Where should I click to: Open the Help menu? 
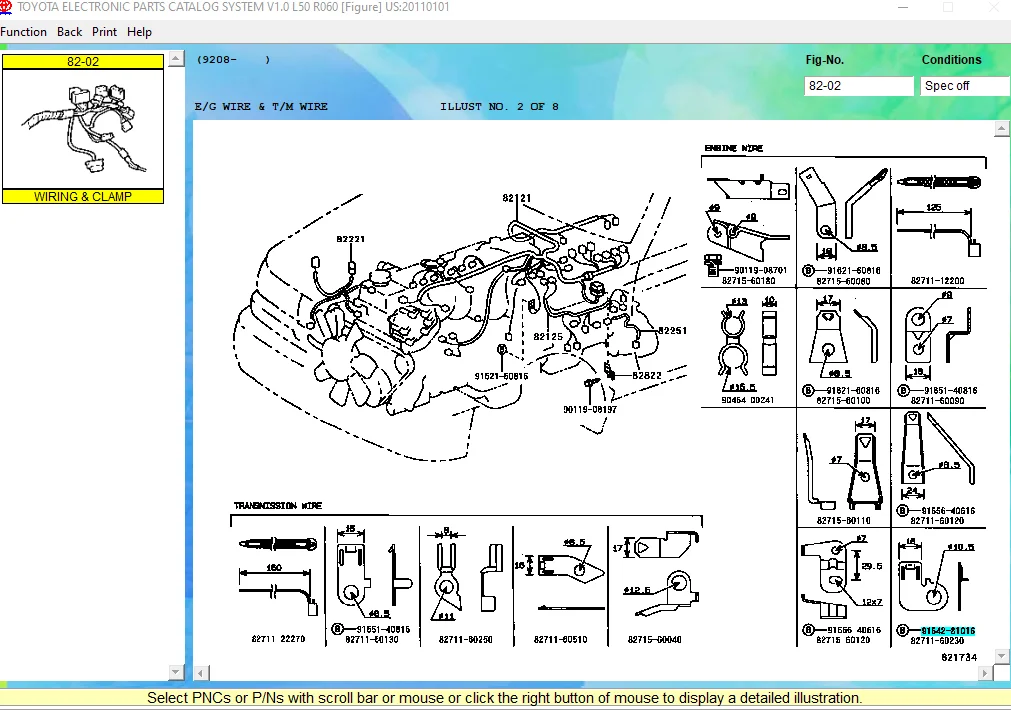point(139,32)
